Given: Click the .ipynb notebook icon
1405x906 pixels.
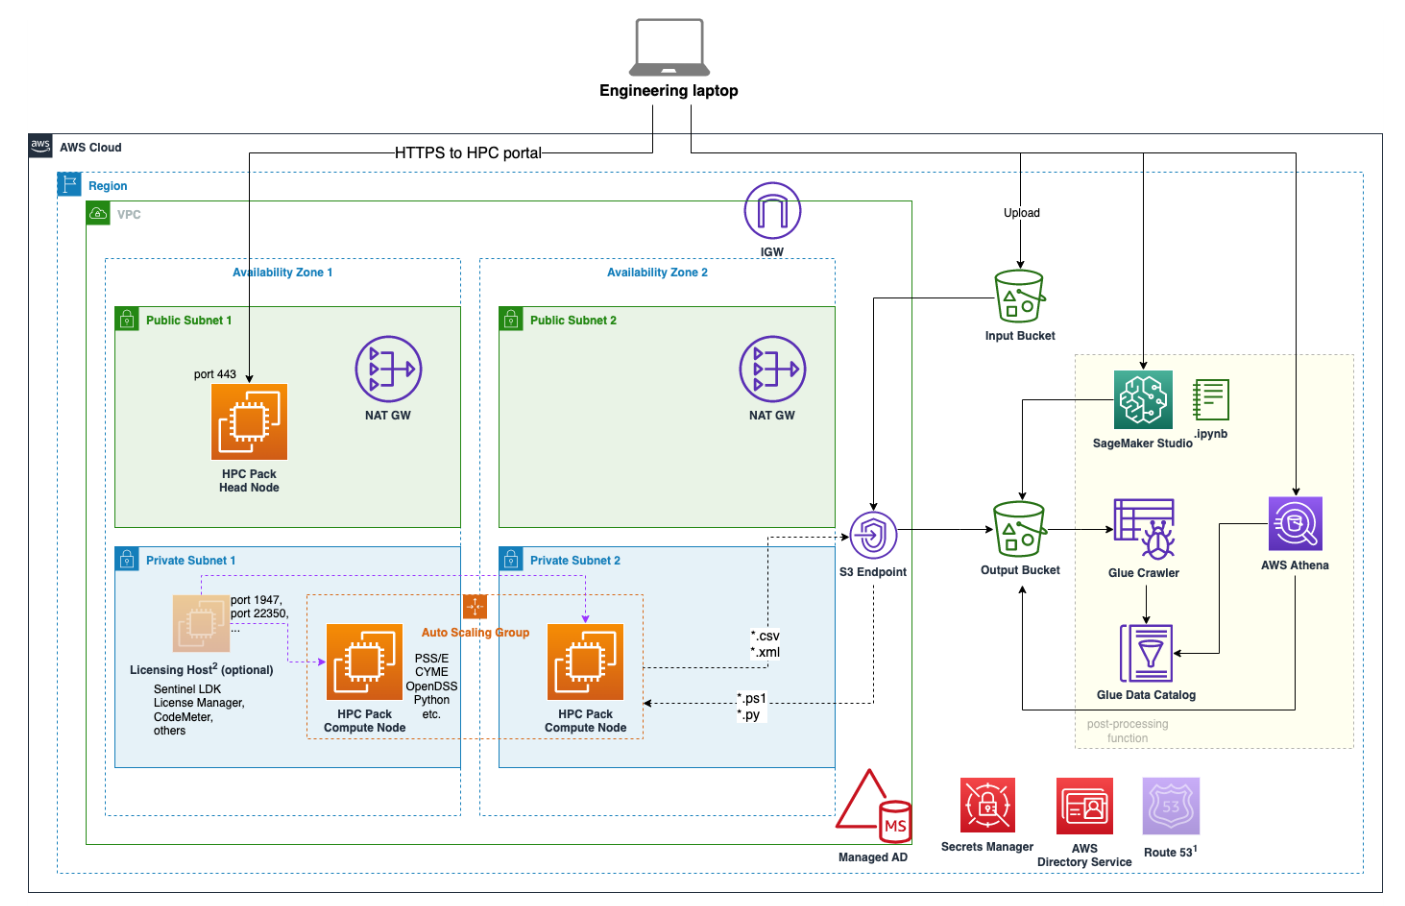Looking at the screenshot, I should [1211, 400].
